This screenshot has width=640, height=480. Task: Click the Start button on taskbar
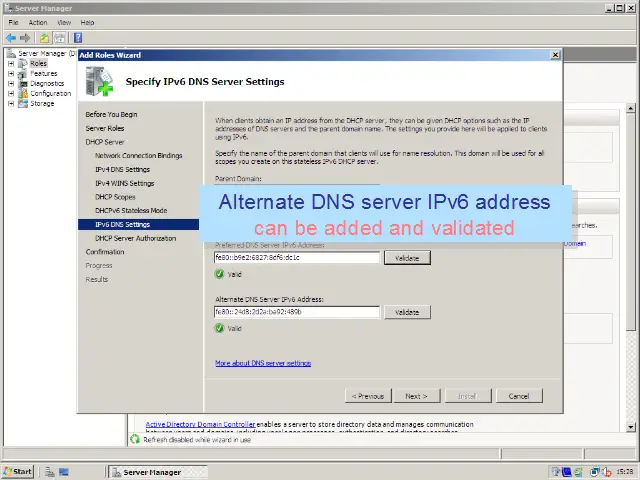pos(18,472)
